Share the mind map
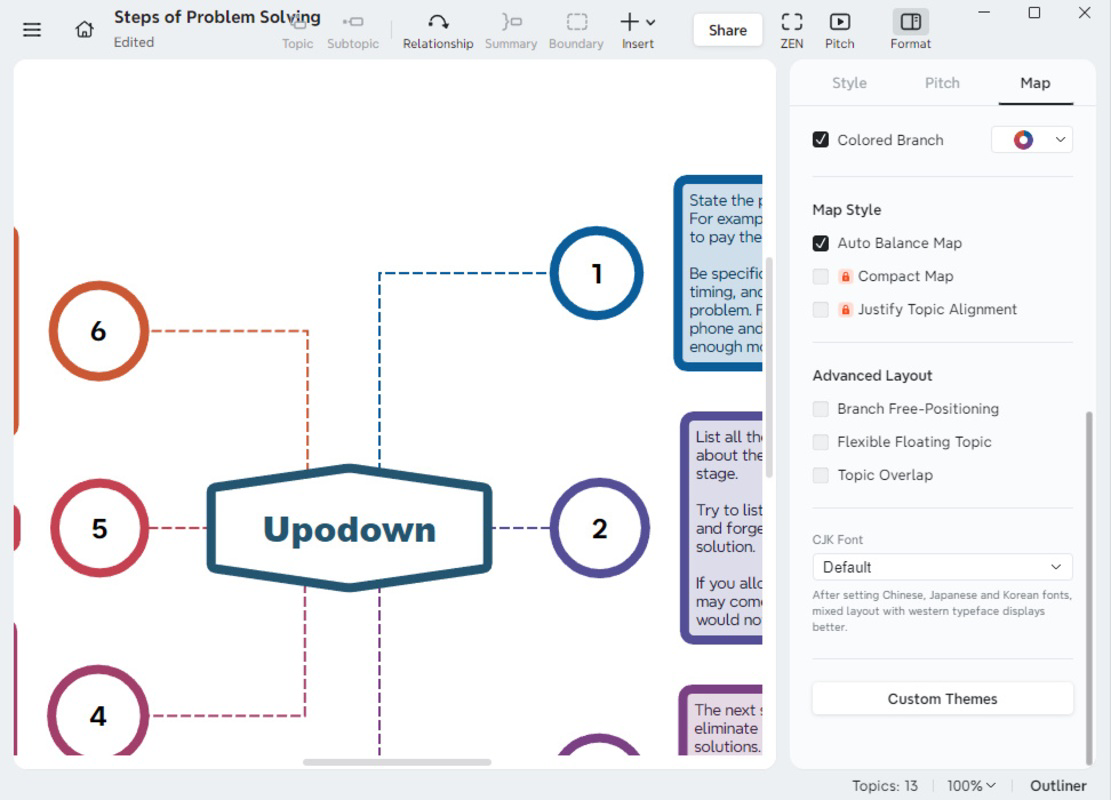 [727, 30]
